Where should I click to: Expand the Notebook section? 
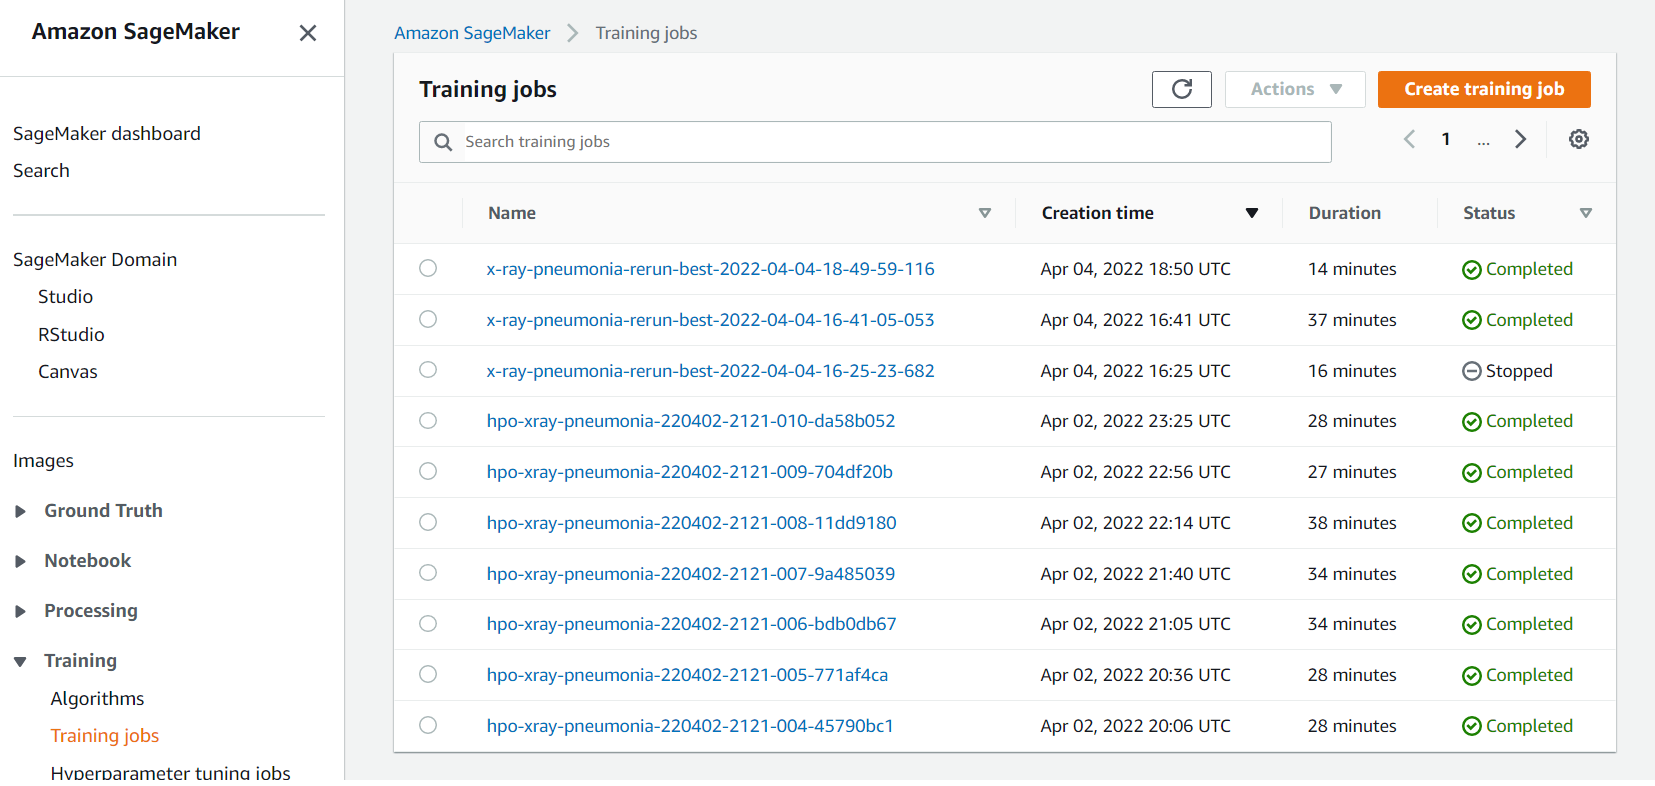[x=20, y=561]
